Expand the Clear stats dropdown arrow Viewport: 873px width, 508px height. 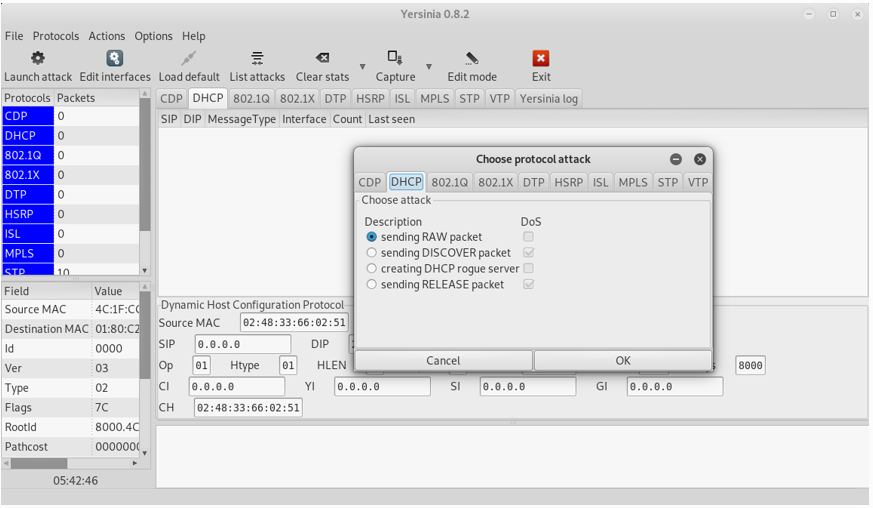(362, 67)
